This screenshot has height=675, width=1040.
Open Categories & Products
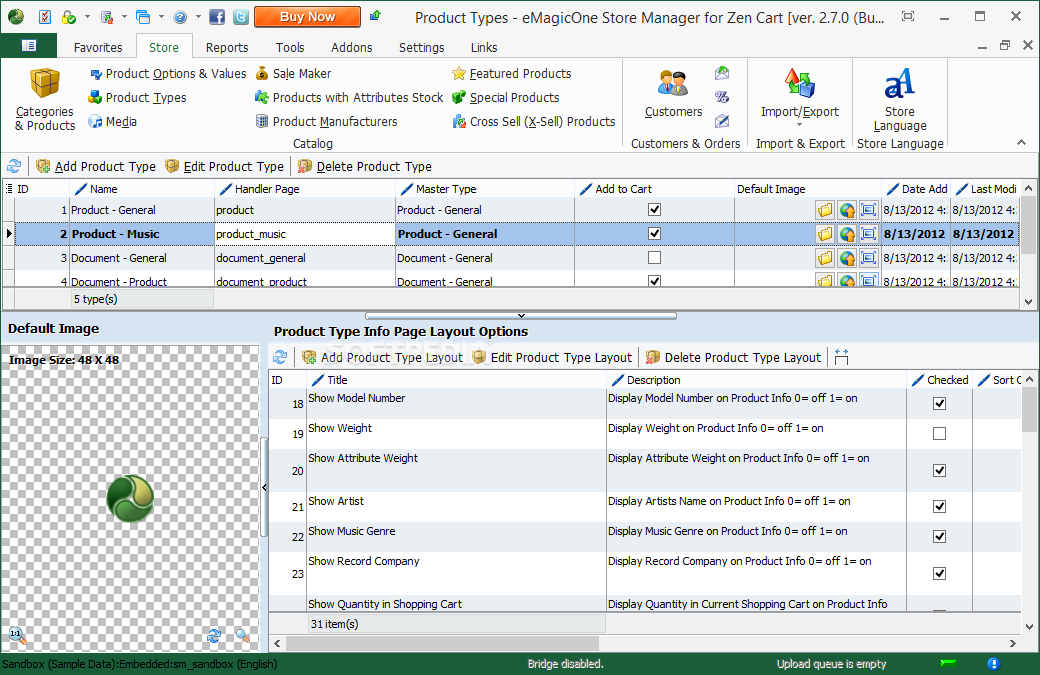pos(45,99)
